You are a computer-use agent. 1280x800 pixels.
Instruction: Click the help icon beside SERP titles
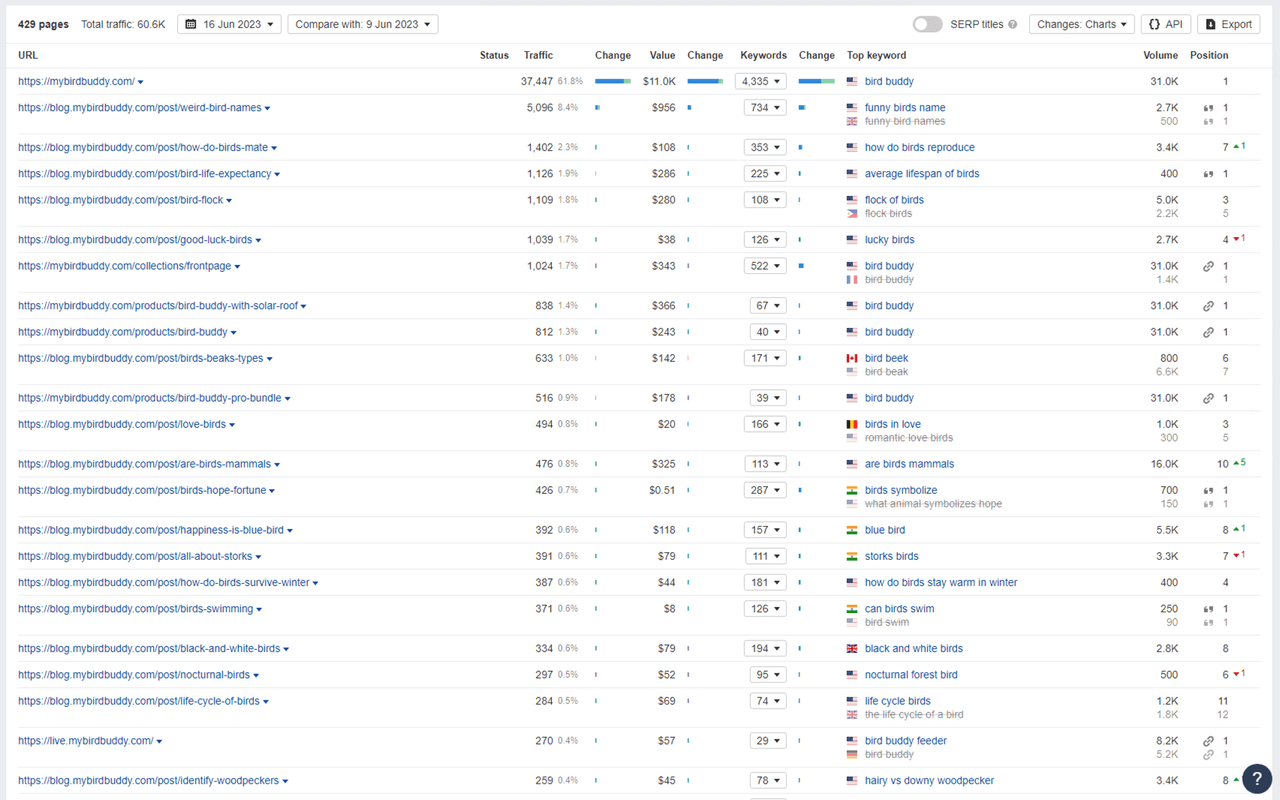(1013, 25)
